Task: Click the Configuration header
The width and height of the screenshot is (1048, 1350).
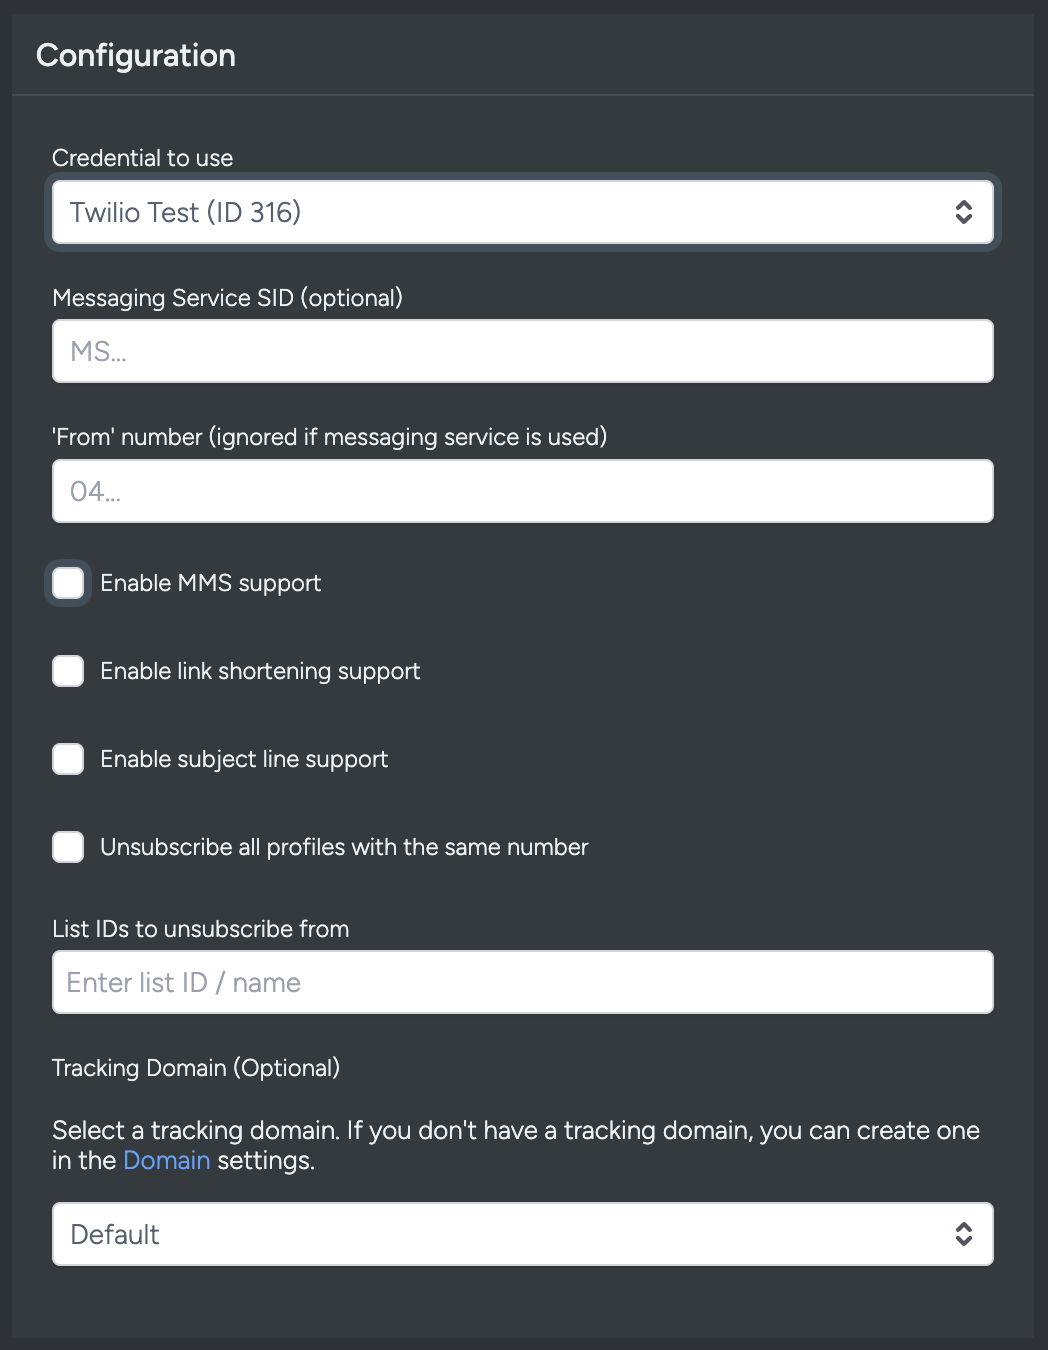Action: 136,55
